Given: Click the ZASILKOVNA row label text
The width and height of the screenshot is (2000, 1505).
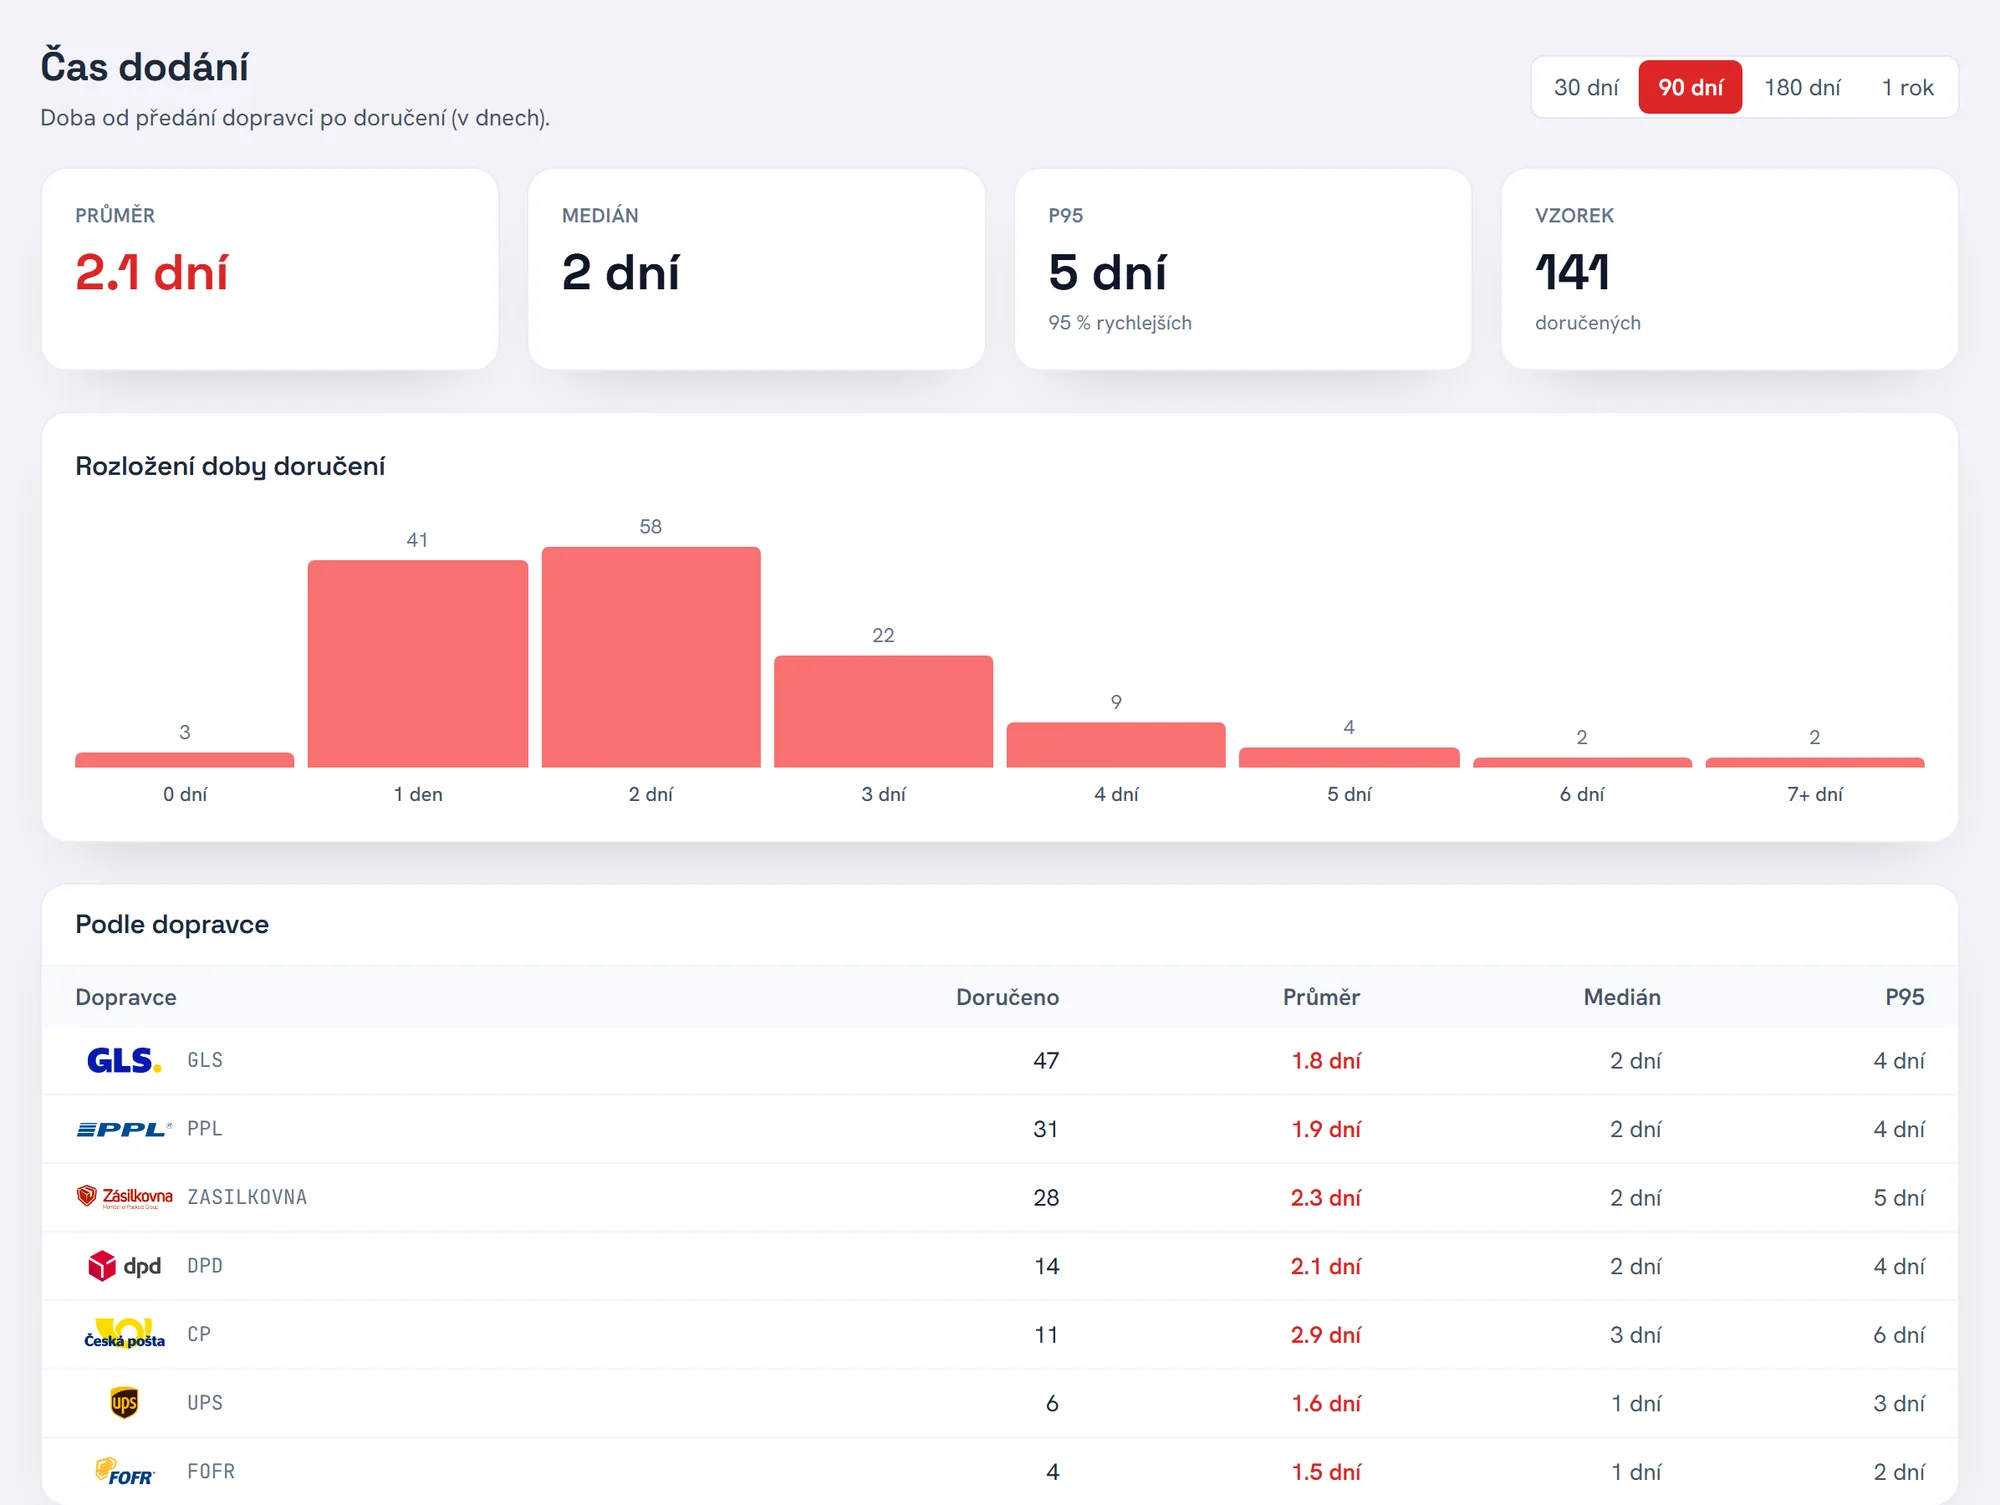Looking at the screenshot, I should [x=247, y=1197].
